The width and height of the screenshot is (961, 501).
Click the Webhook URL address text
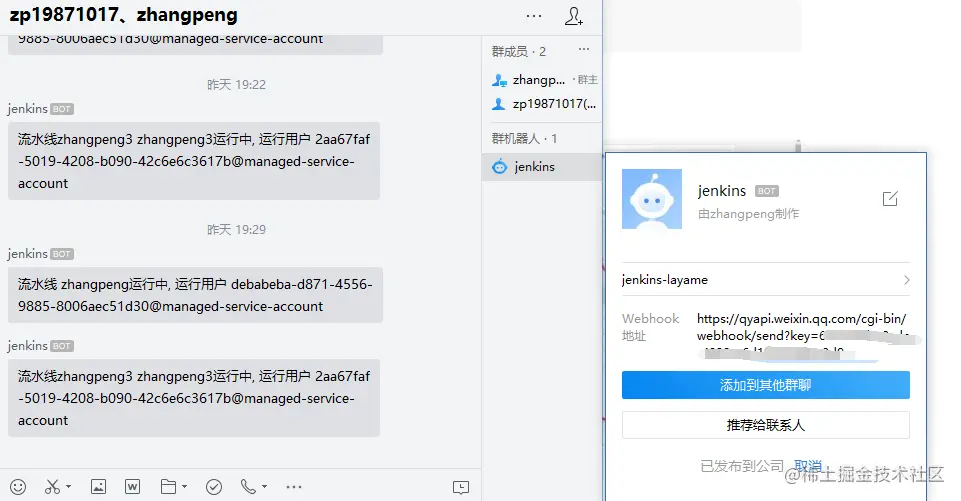(x=802, y=335)
